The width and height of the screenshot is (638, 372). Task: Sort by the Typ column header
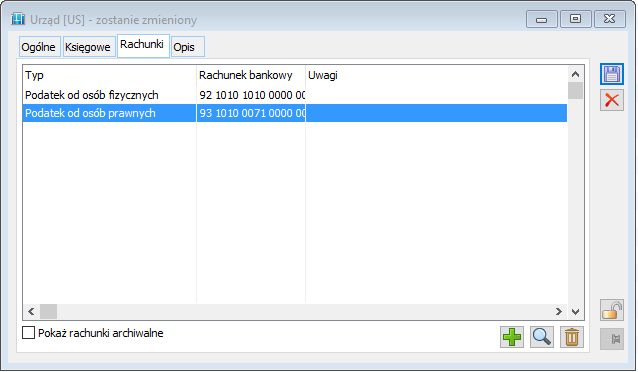(x=109, y=75)
